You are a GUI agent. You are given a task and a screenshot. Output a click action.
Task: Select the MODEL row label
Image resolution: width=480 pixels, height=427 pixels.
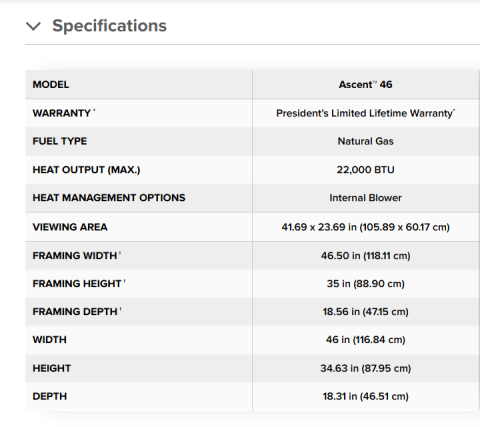point(51,85)
